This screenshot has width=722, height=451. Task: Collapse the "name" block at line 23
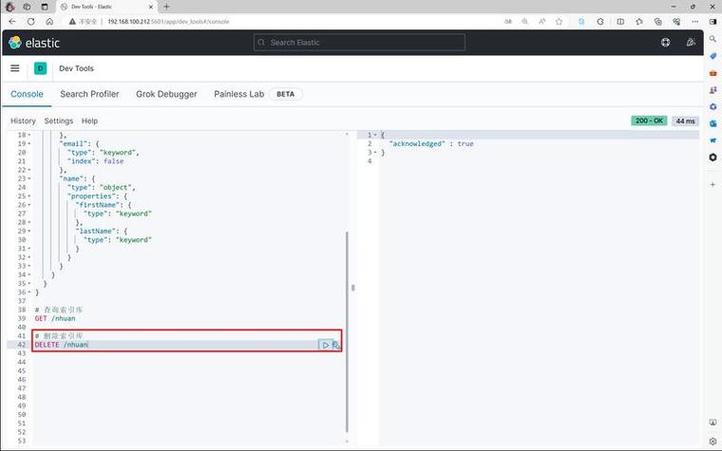[x=29, y=179]
